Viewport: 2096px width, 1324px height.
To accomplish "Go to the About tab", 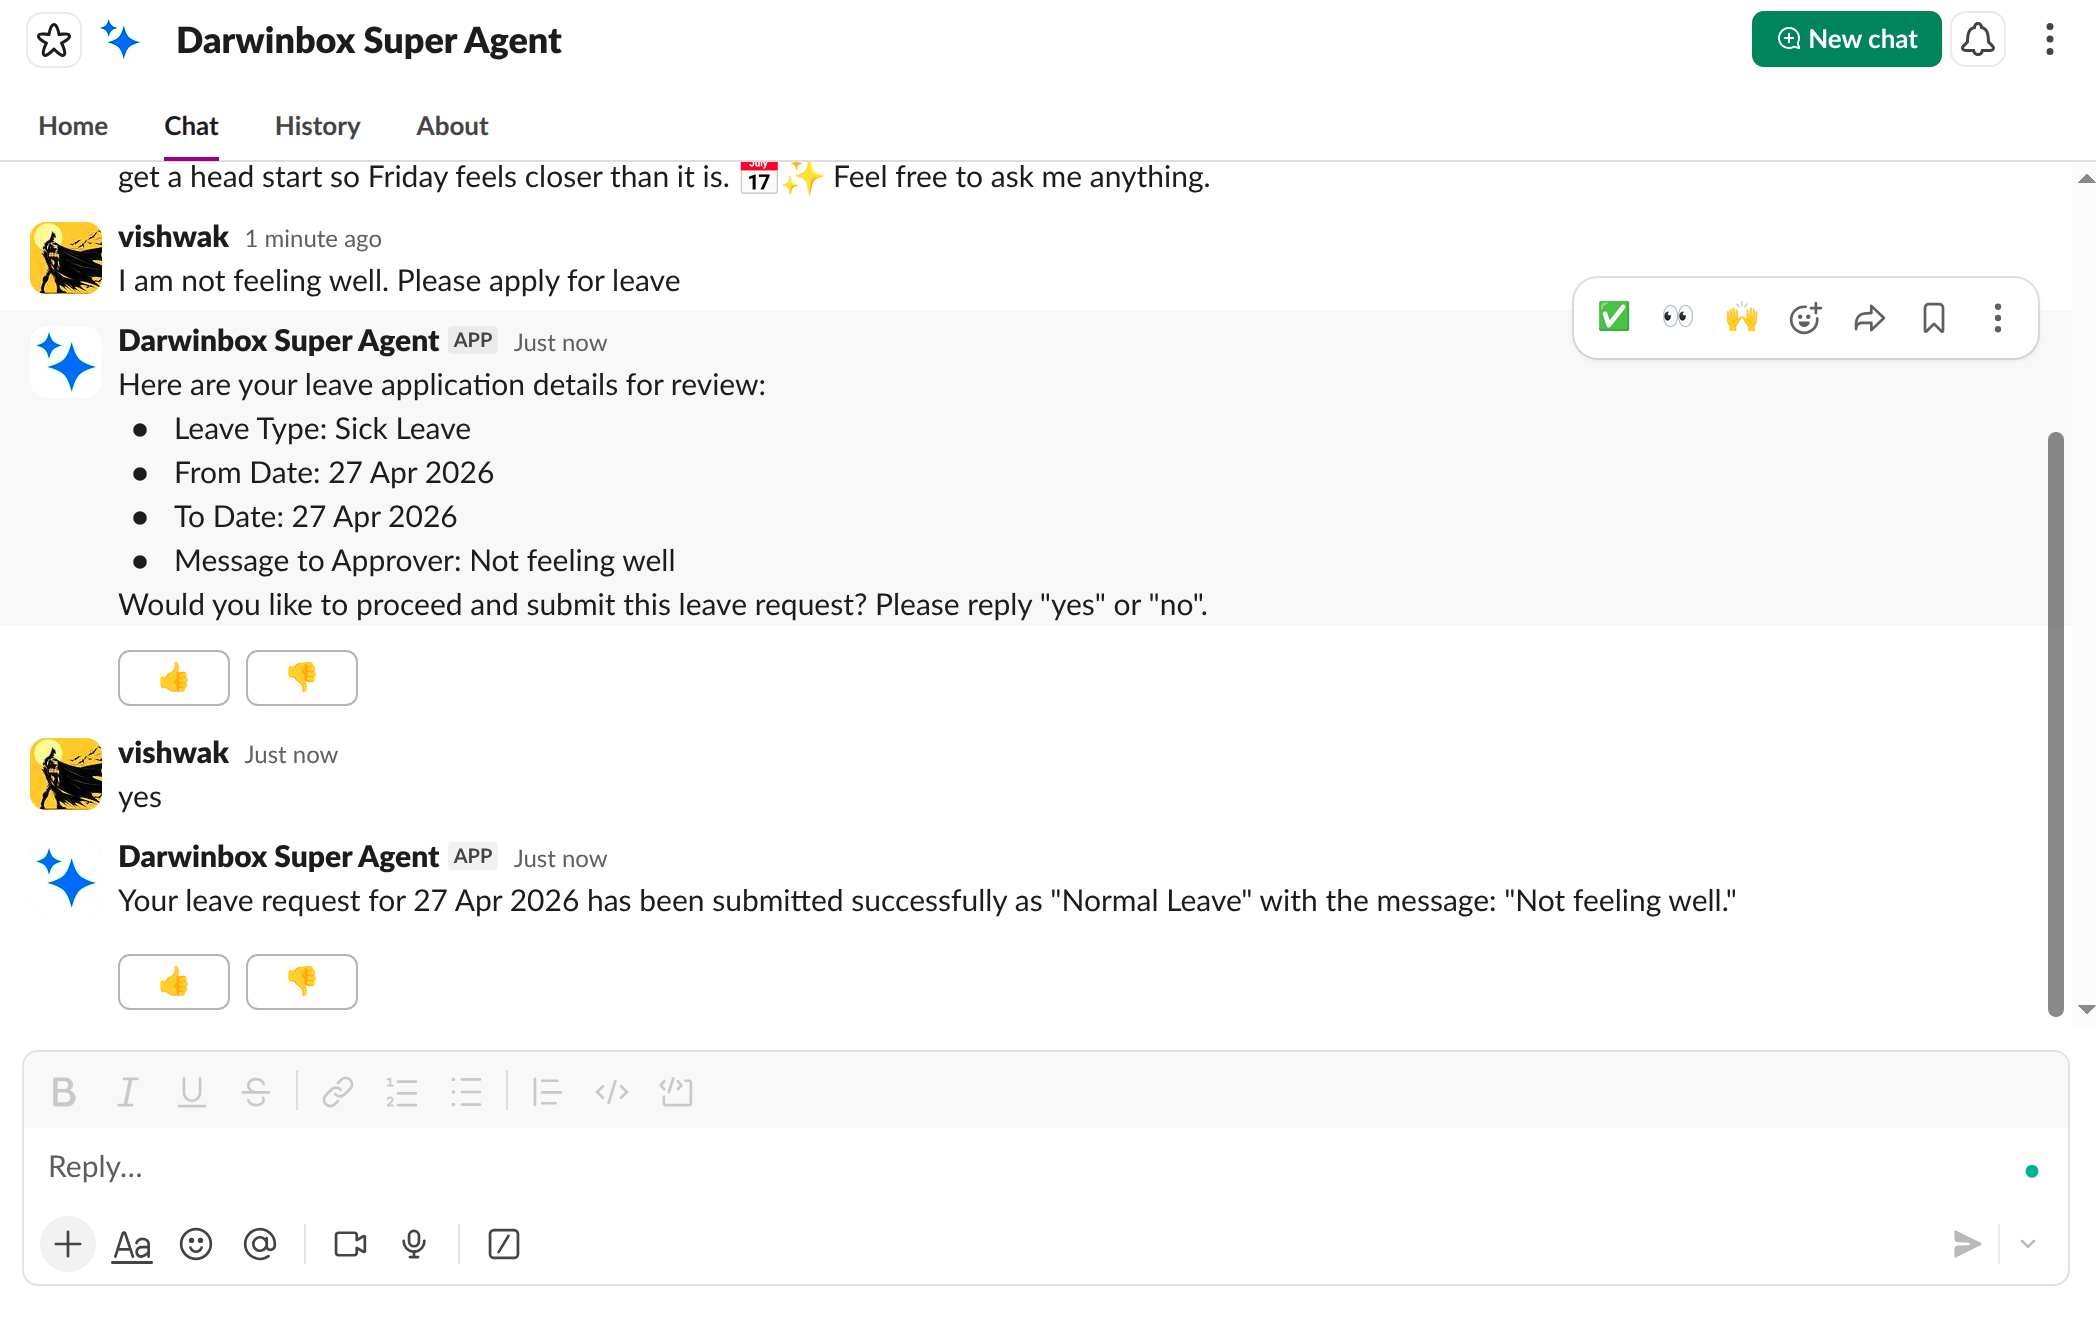I will 452,126.
